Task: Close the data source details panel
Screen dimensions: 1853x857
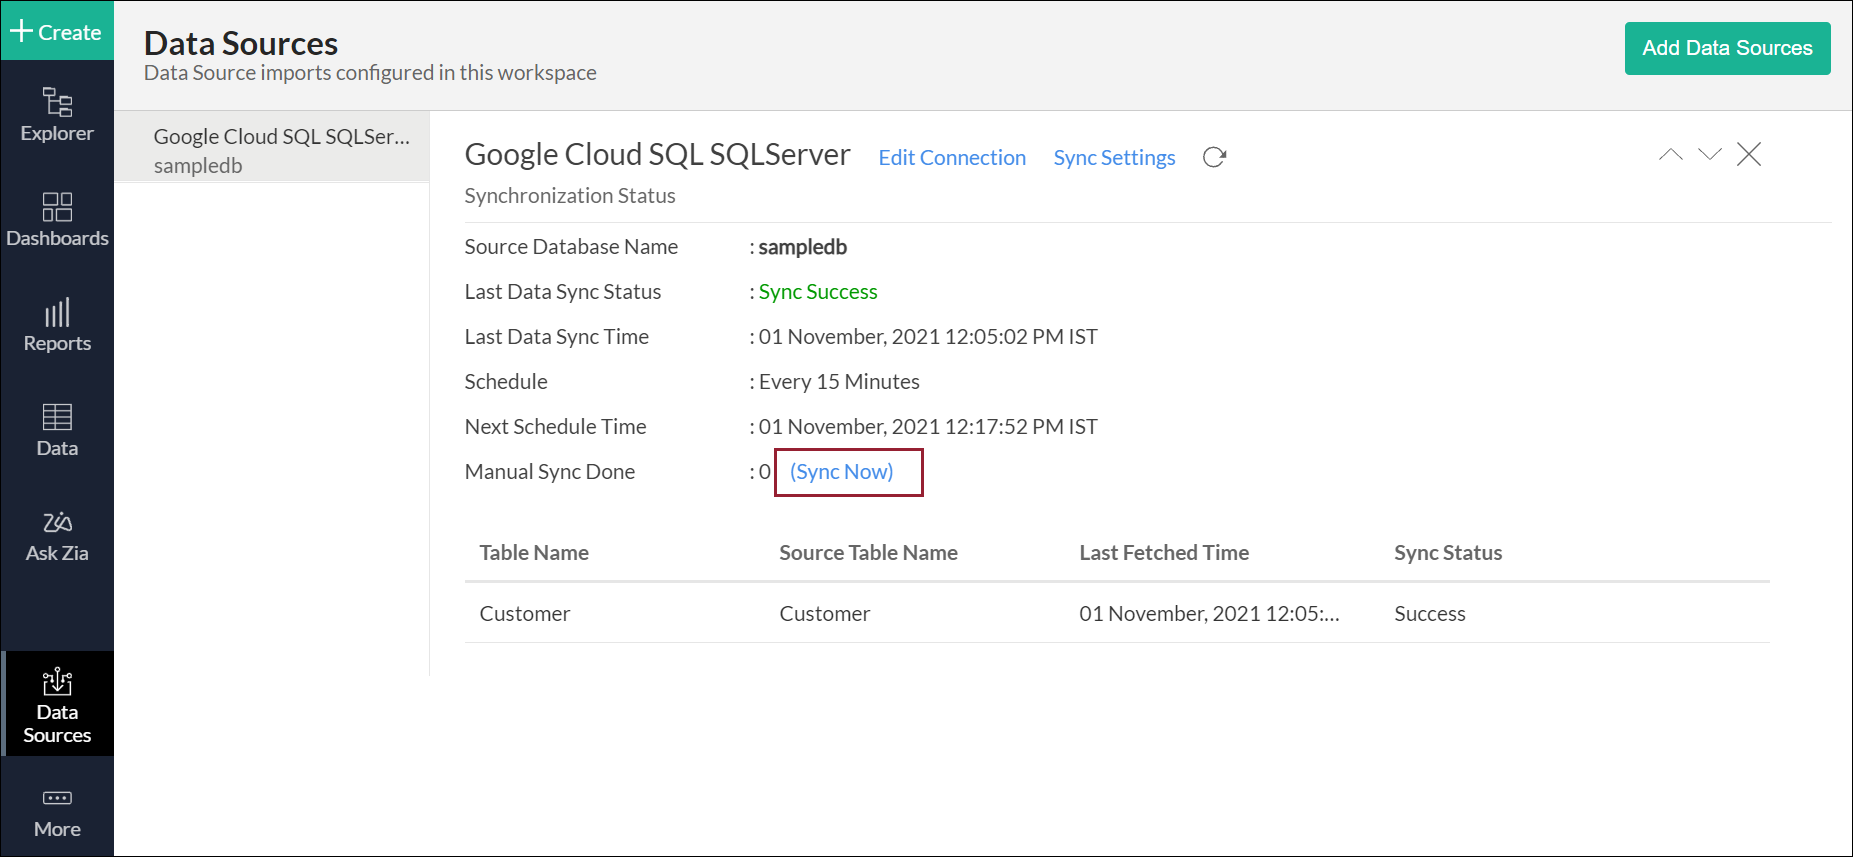Action: (1749, 154)
